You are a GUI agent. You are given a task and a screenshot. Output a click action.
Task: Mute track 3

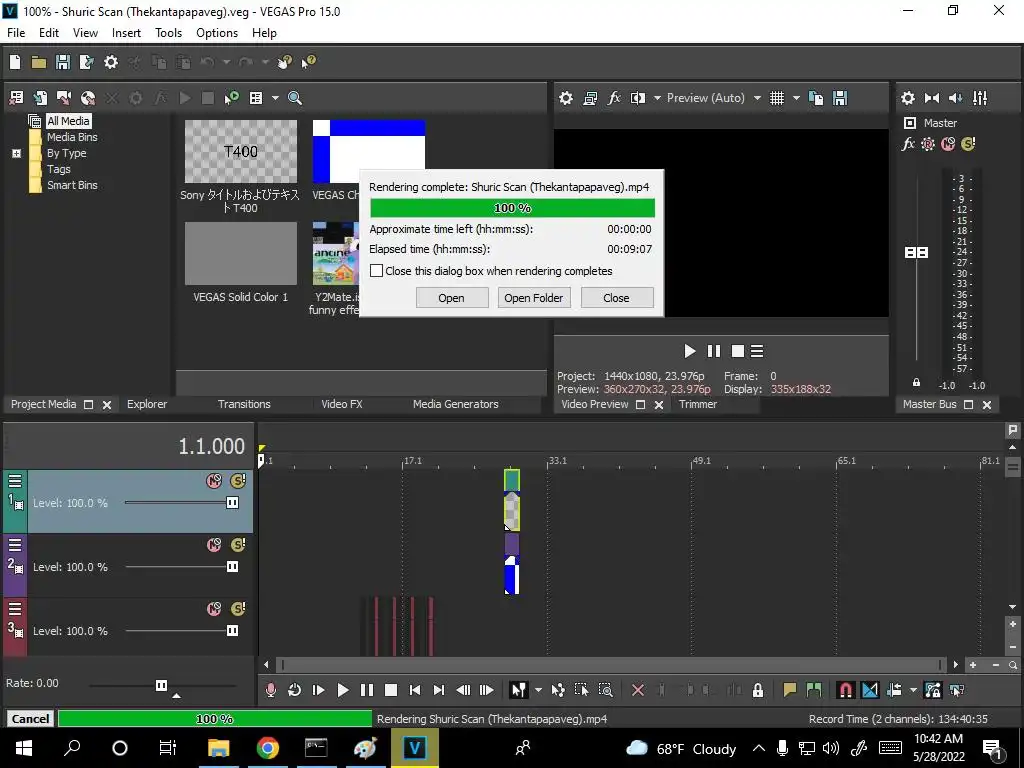pos(214,609)
